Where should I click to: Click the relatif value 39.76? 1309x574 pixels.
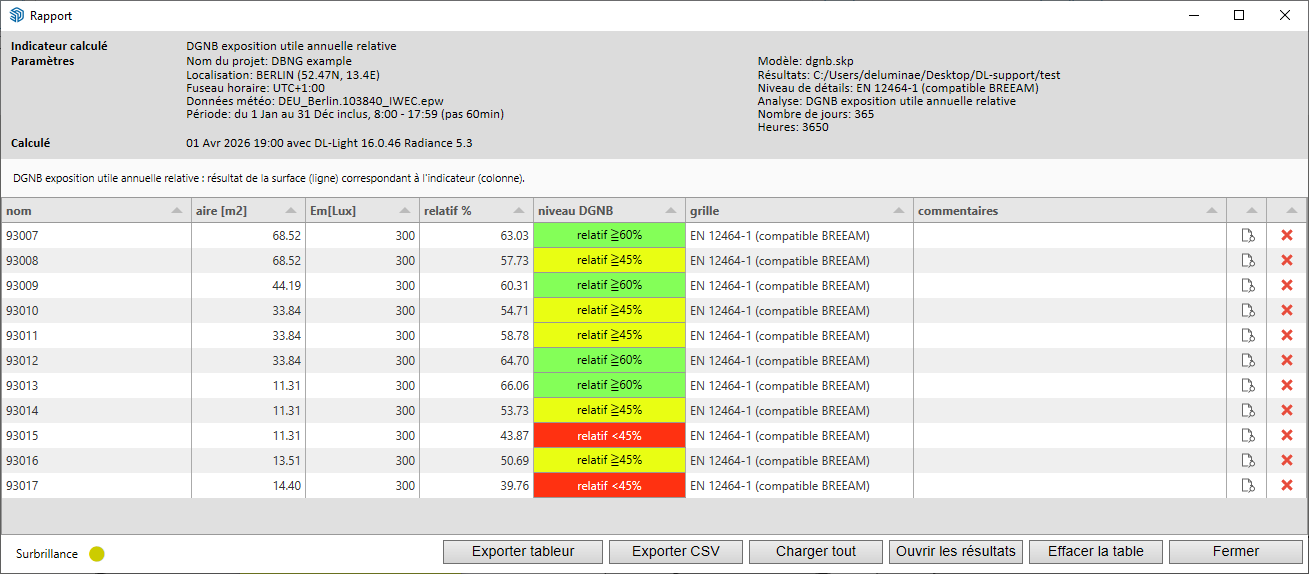tap(514, 486)
